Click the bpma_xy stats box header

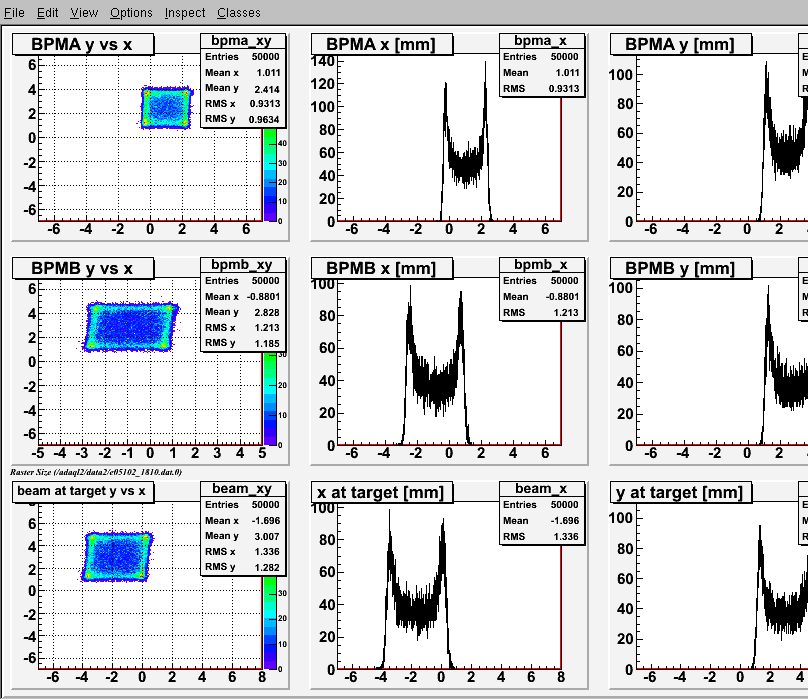[242, 41]
